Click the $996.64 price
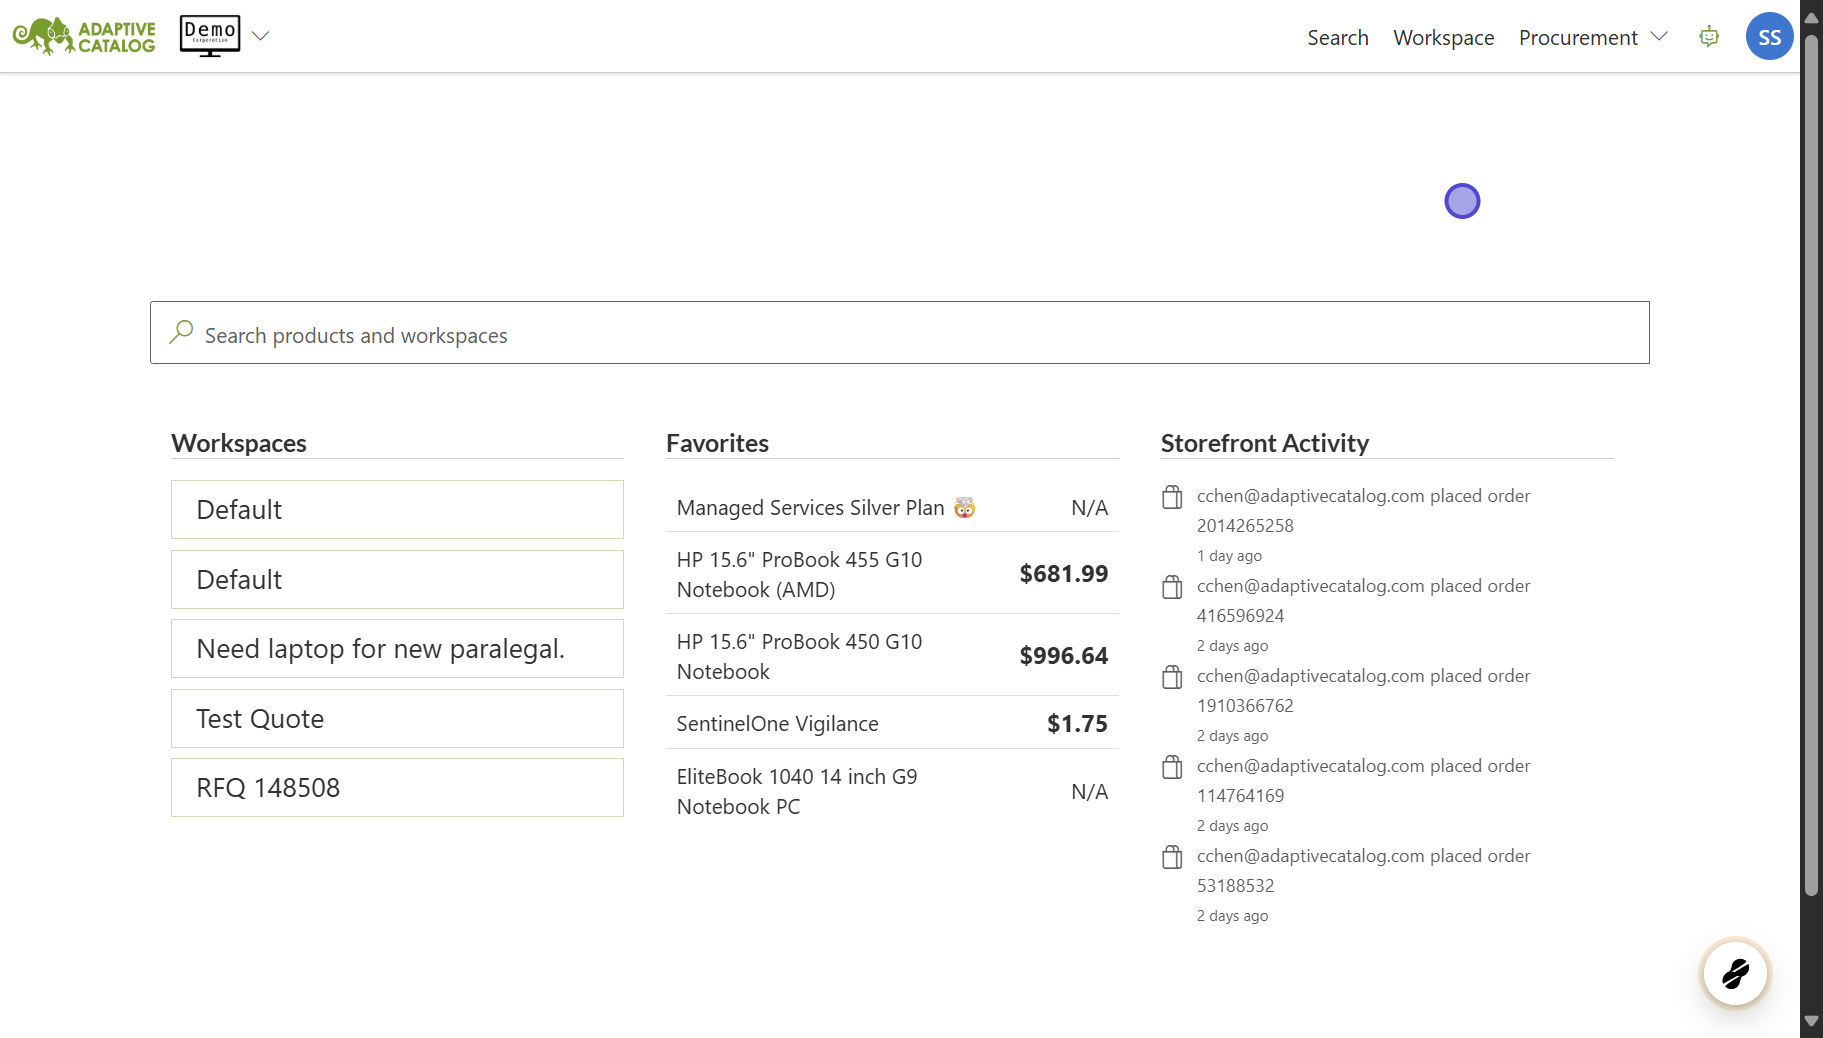Viewport: 1823px width, 1038px height. pos(1063,656)
